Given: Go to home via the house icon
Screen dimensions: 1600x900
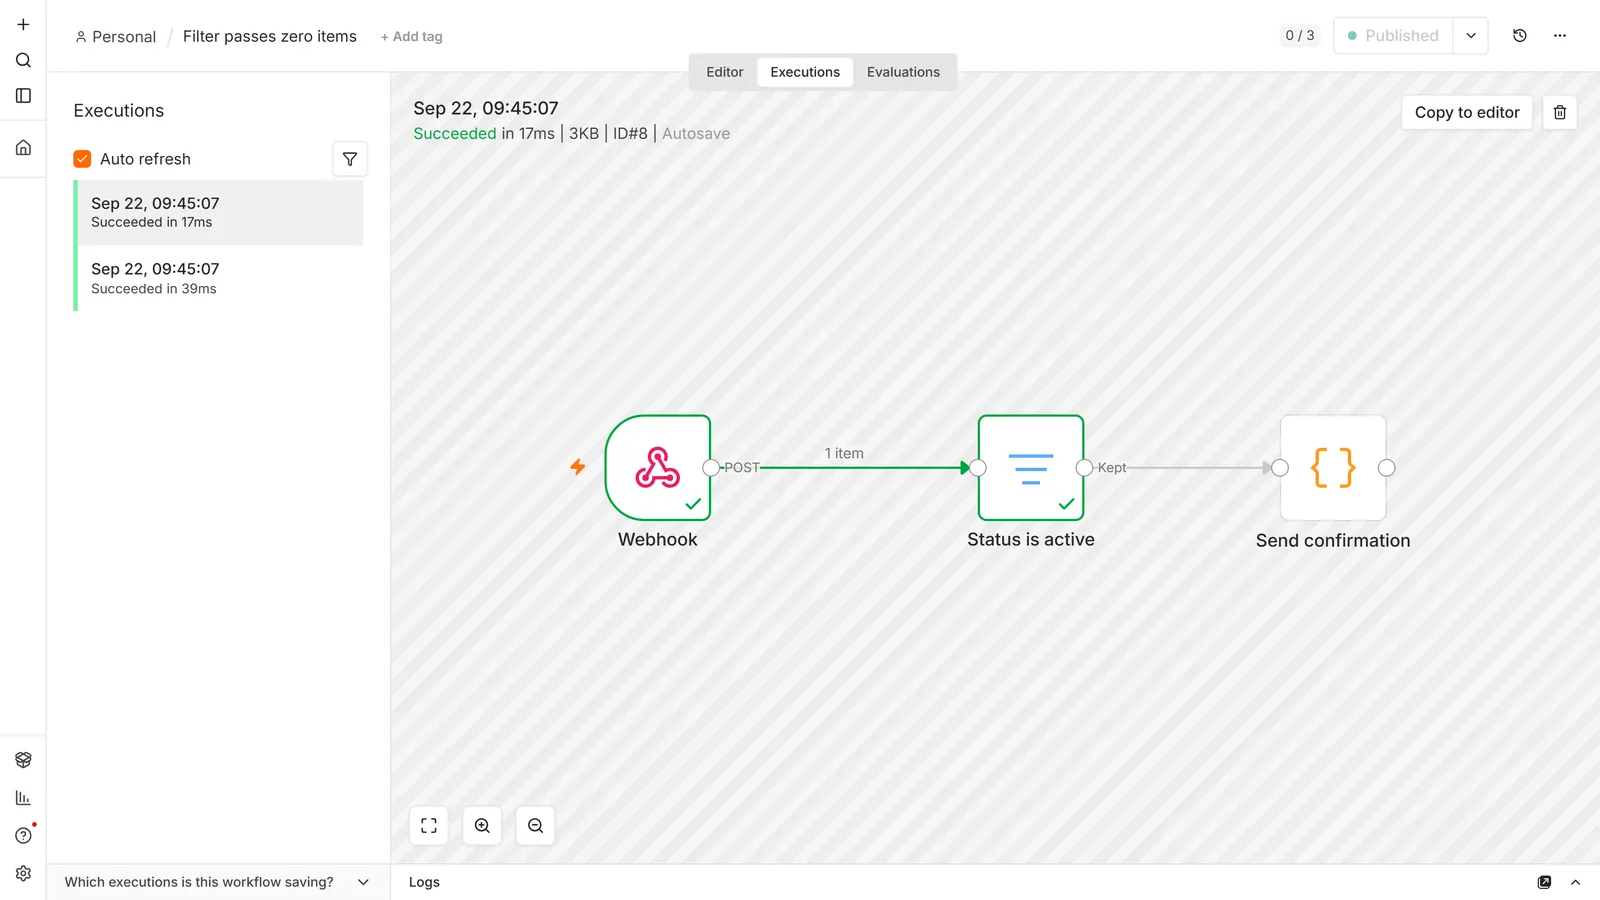Looking at the screenshot, I should (23, 148).
